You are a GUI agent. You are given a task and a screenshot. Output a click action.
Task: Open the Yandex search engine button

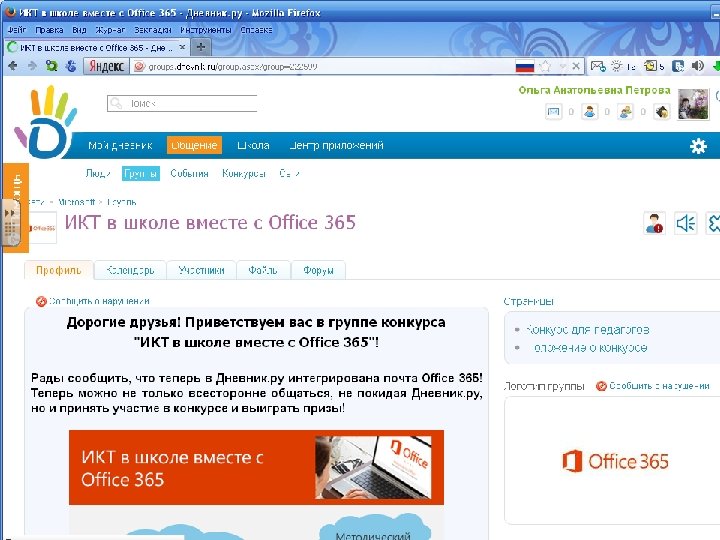coord(106,67)
